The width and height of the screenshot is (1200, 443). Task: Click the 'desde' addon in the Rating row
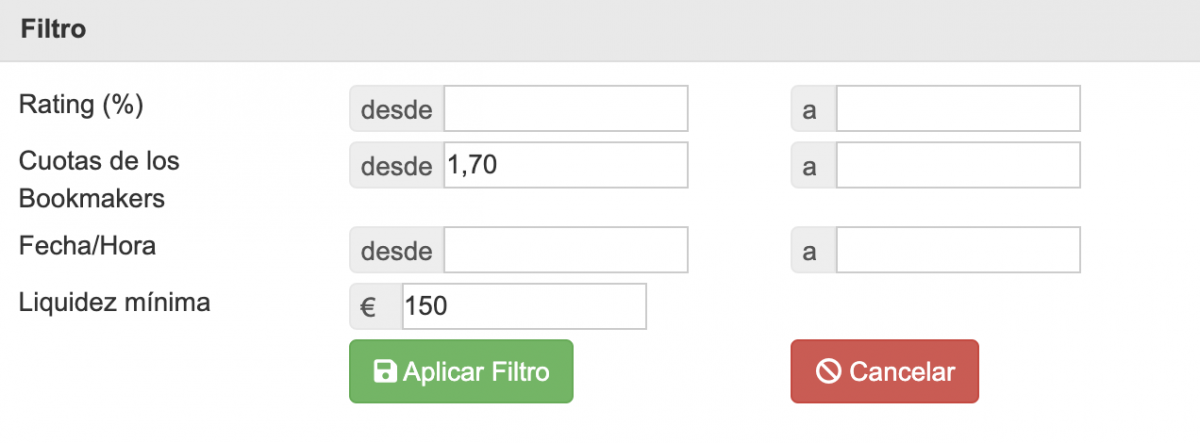pyautogui.click(x=396, y=109)
